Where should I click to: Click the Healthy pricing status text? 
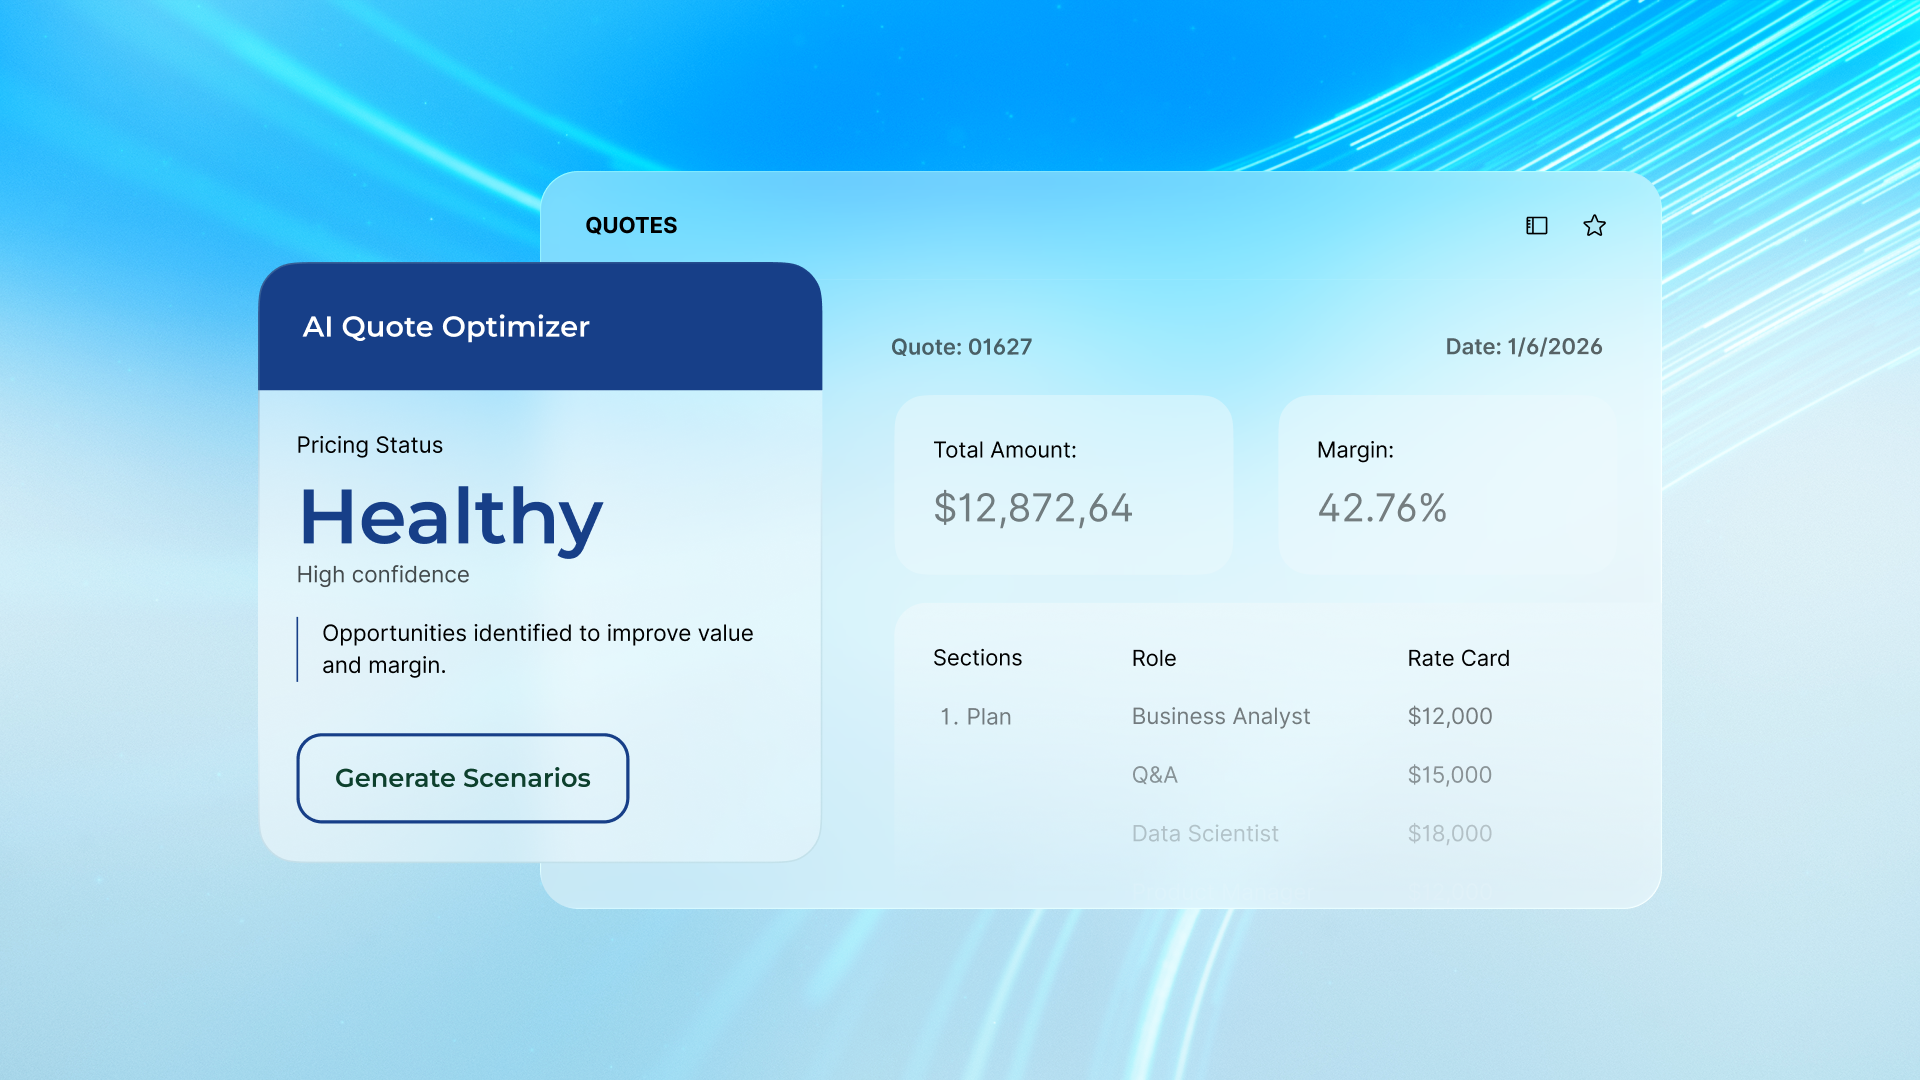451,517
